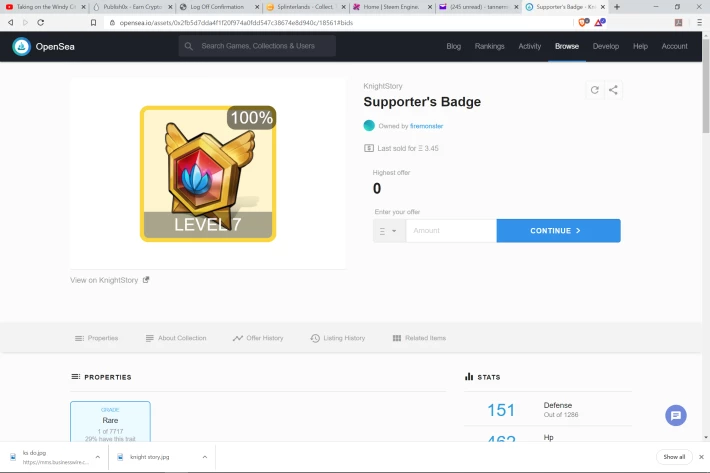Click the Stats bar chart icon
The width and height of the screenshot is (710, 473).
469,377
